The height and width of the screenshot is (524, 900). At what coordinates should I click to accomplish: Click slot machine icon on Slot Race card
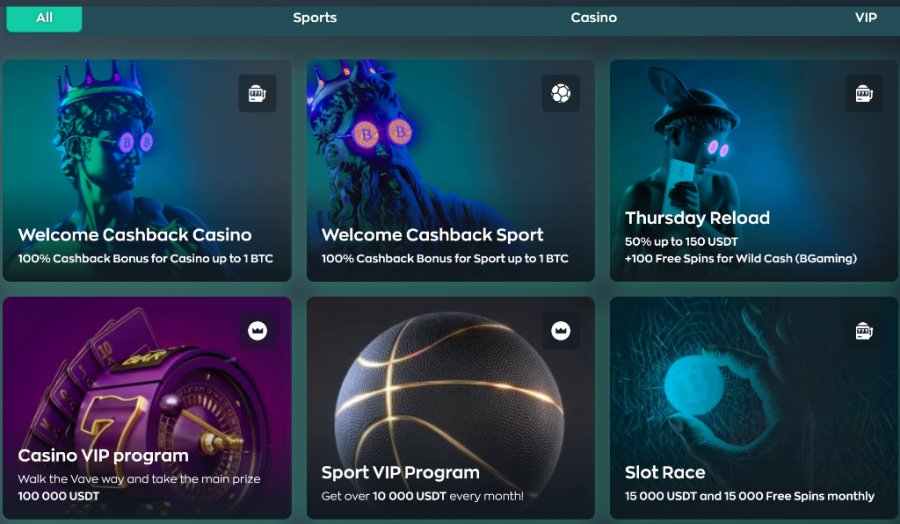coord(864,331)
